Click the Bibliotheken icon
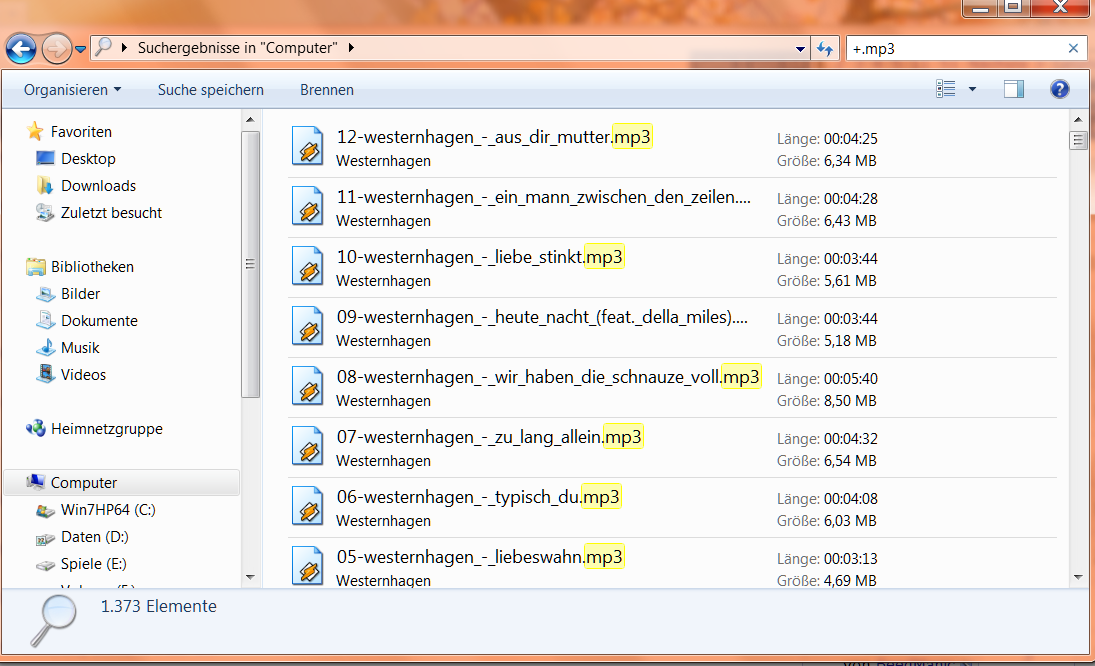Image resolution: width=1095 pixels, height=666 pixels. click(36, 266)
